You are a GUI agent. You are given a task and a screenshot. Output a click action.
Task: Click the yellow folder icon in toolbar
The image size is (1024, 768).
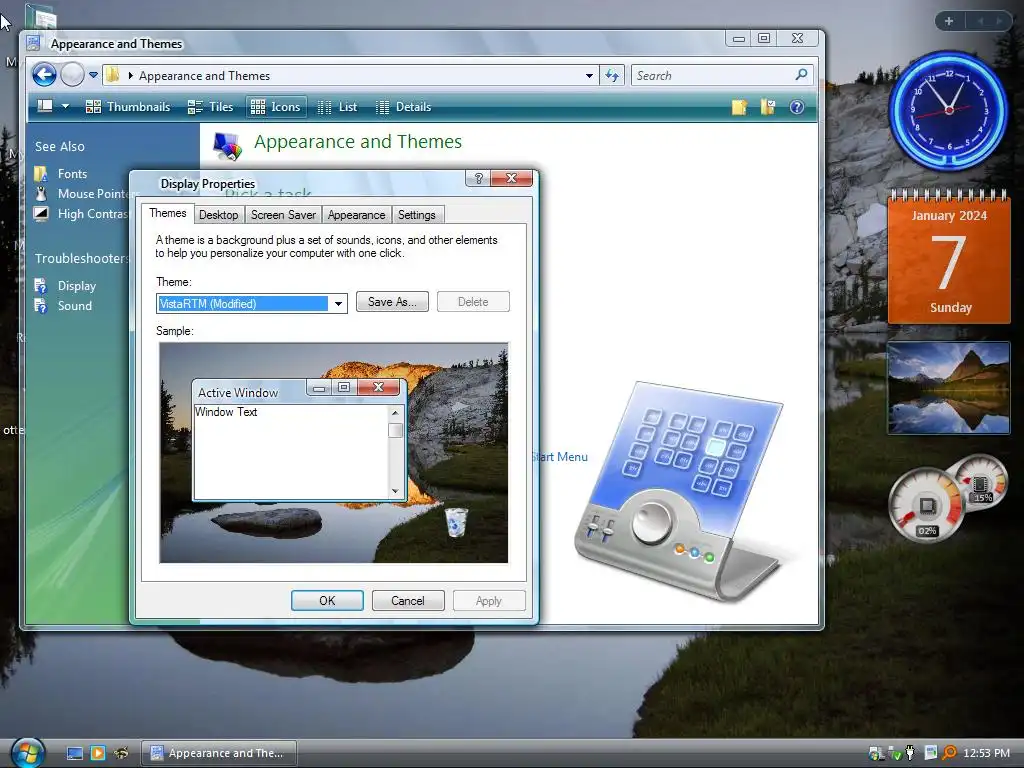739,107
